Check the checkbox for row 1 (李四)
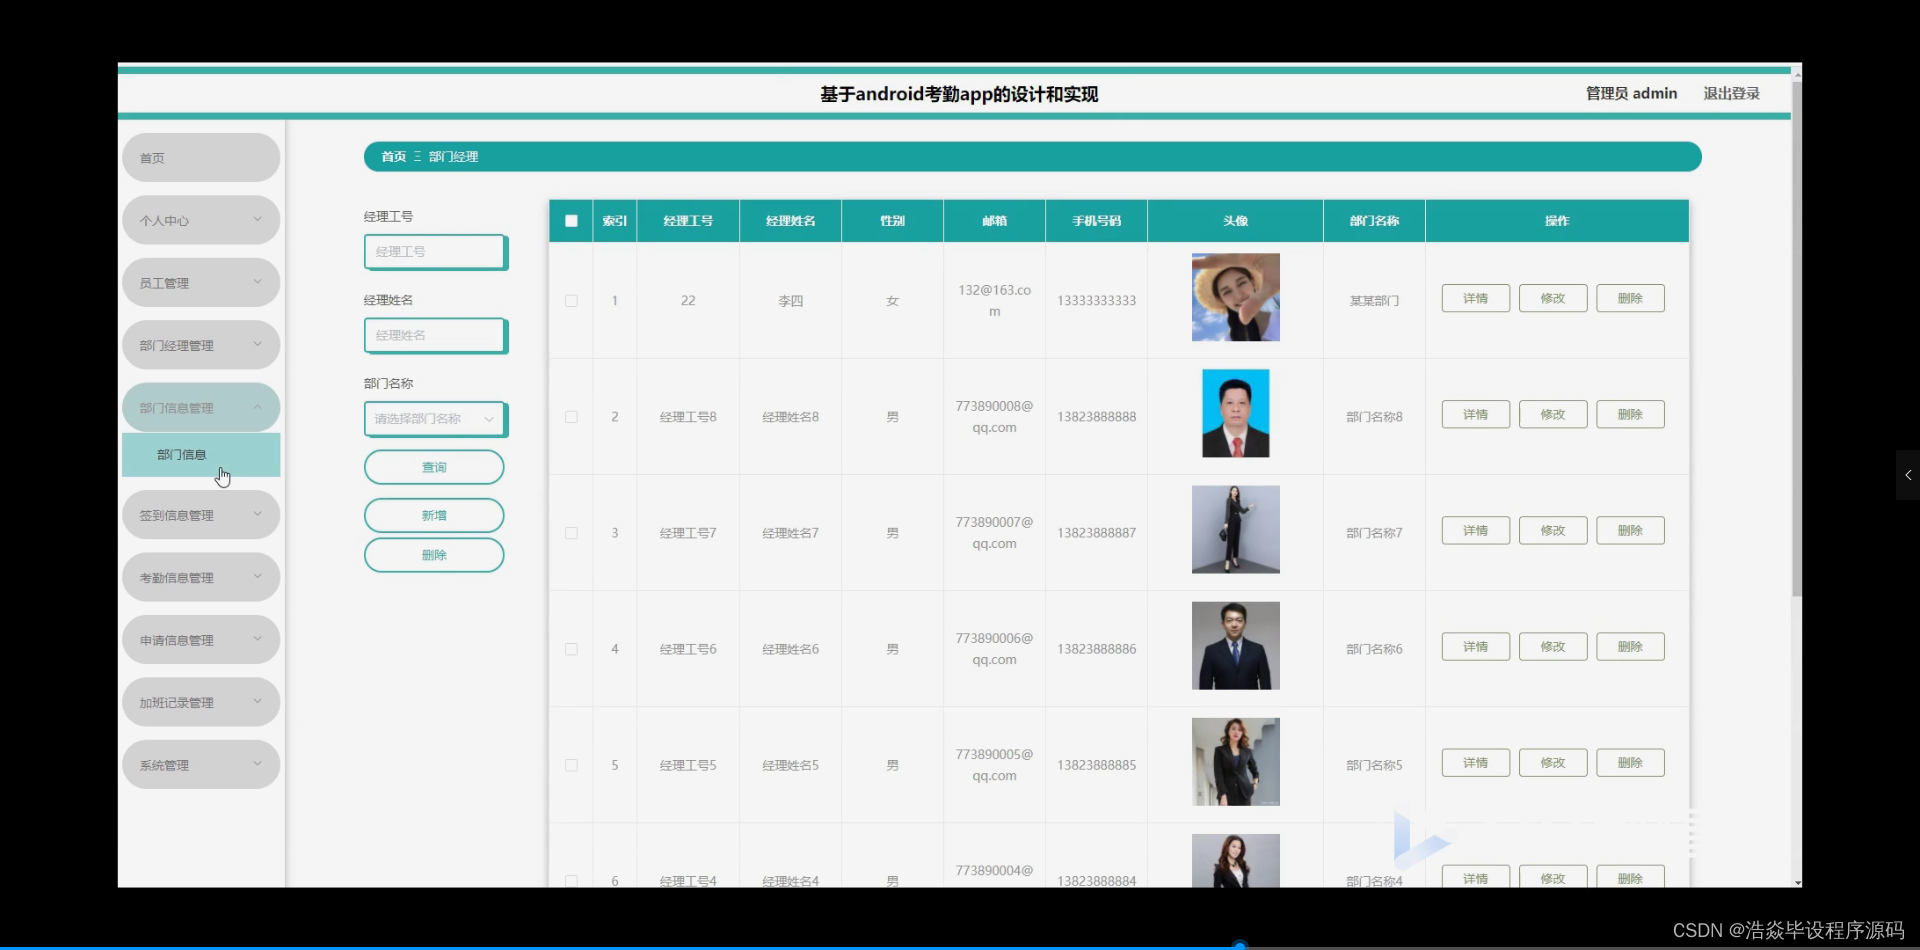This screenshot has height=950, width=1920. click(571, 300)
